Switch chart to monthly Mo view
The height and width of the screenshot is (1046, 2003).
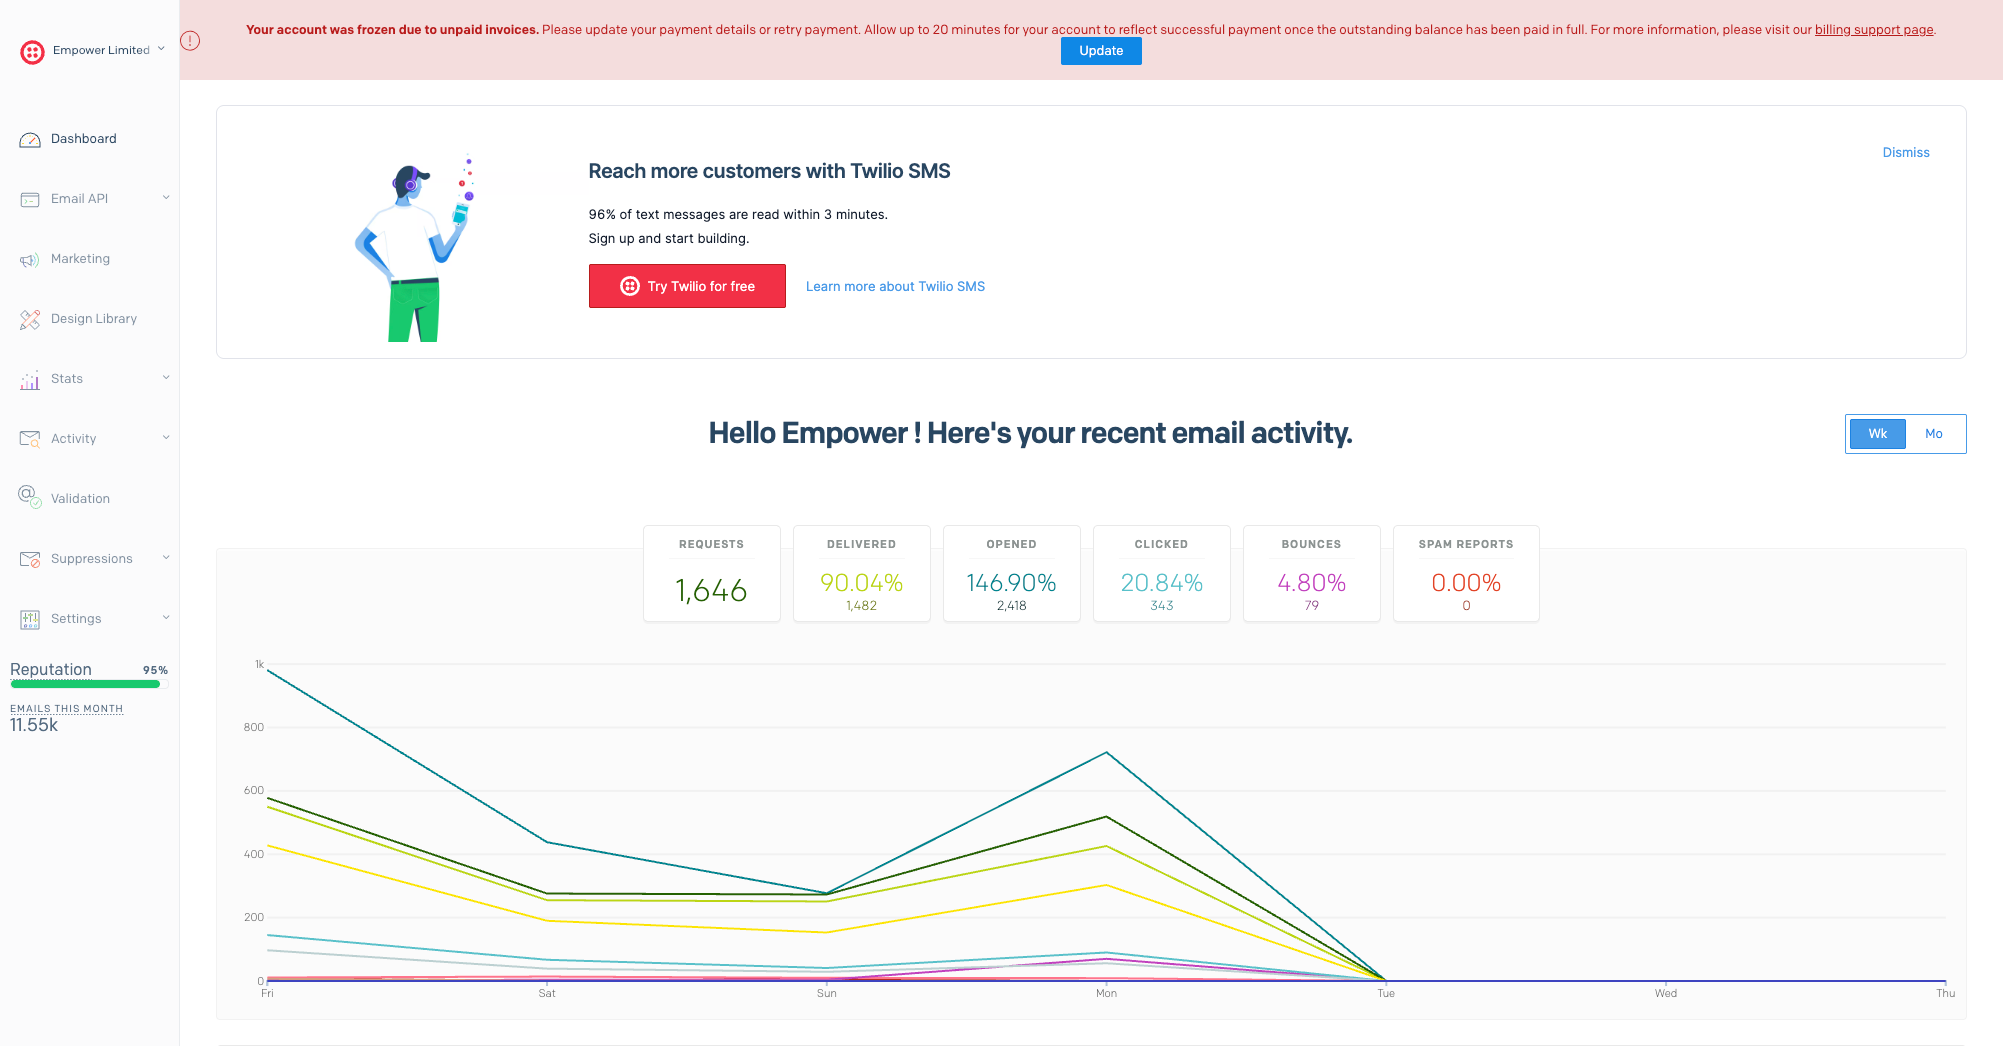click(1934, 434)
